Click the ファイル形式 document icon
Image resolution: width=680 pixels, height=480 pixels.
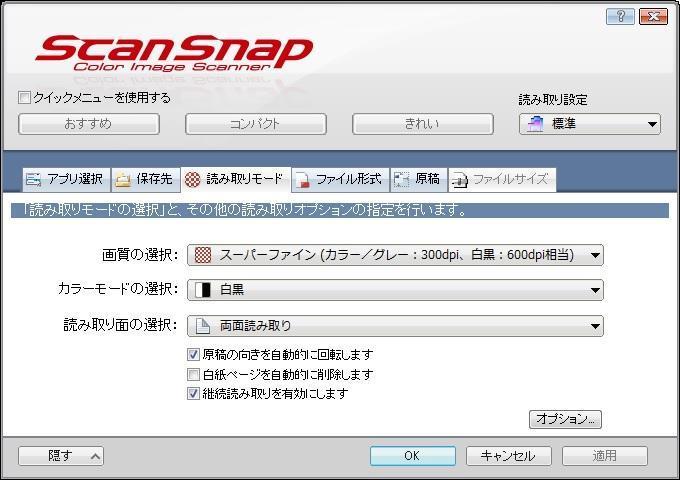tap(303, 180)
